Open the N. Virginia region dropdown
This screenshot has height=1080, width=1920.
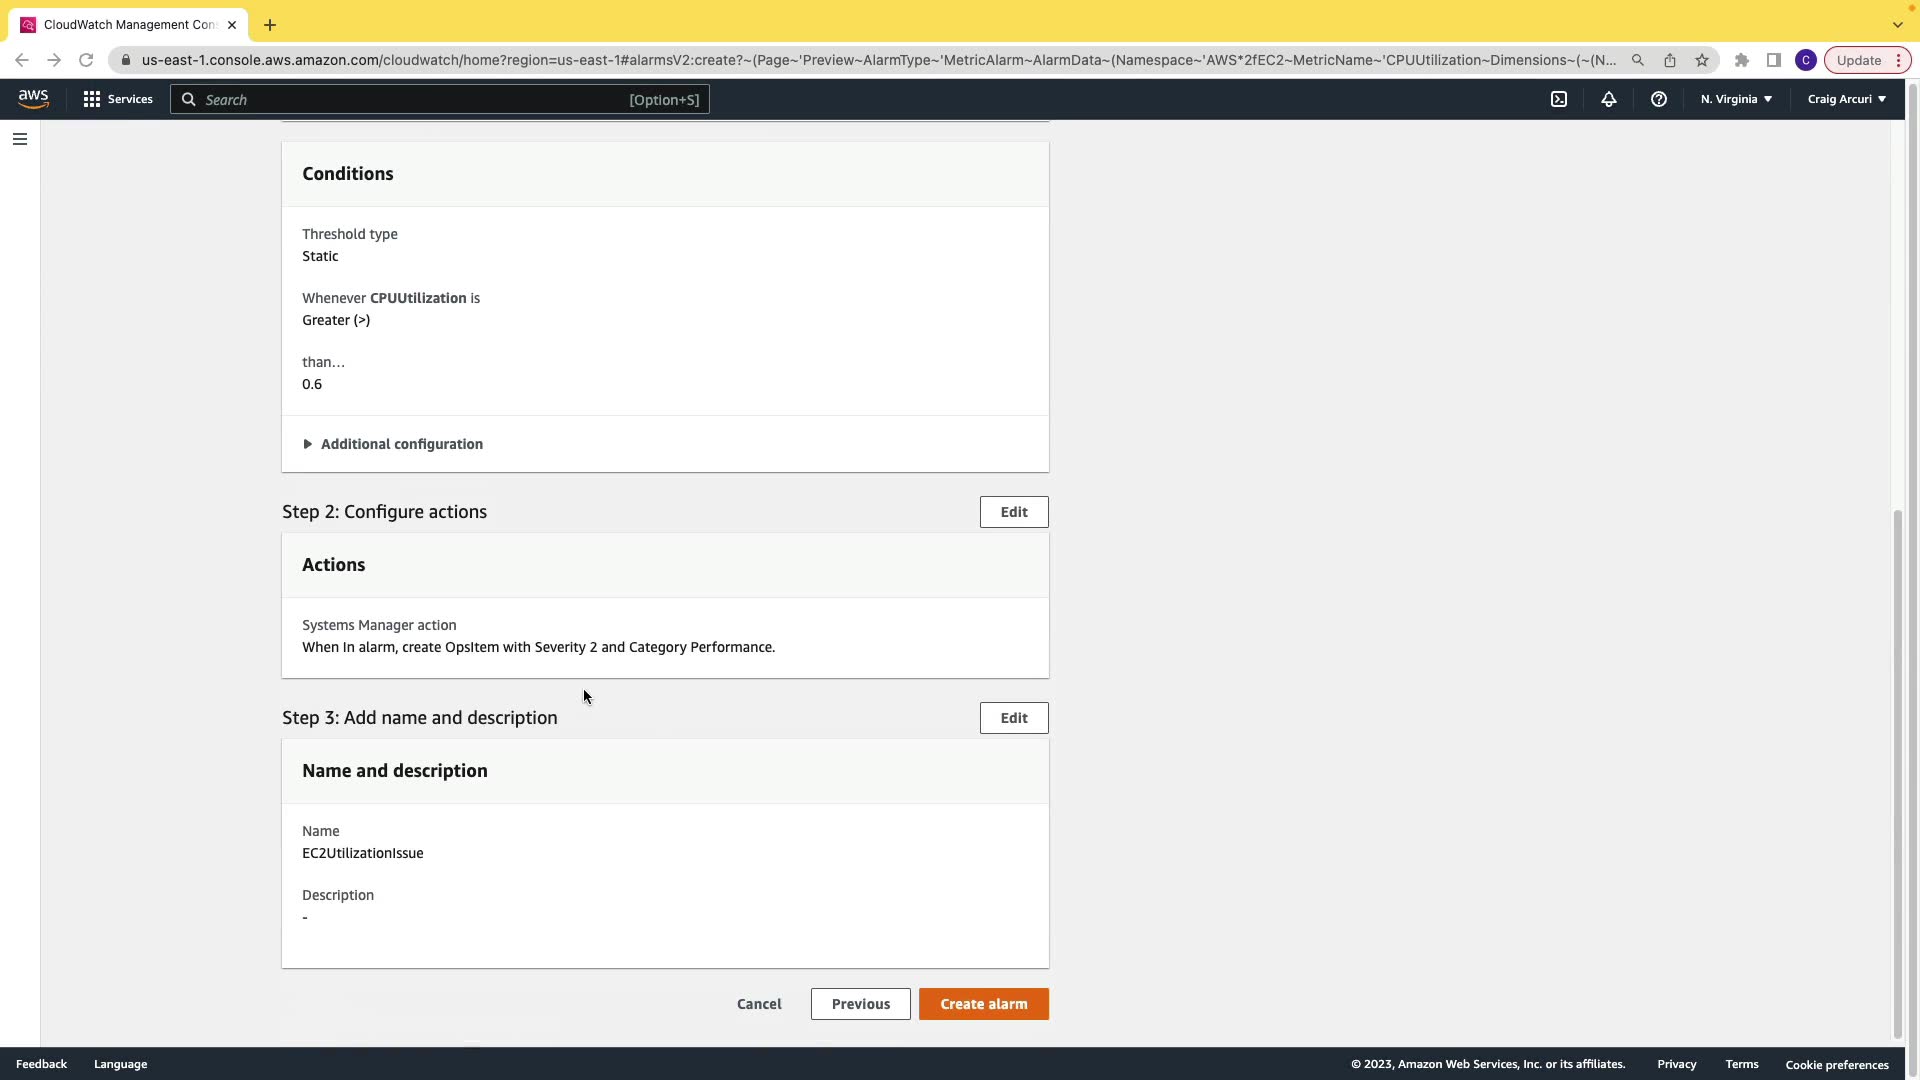[x=1736, y=99]
